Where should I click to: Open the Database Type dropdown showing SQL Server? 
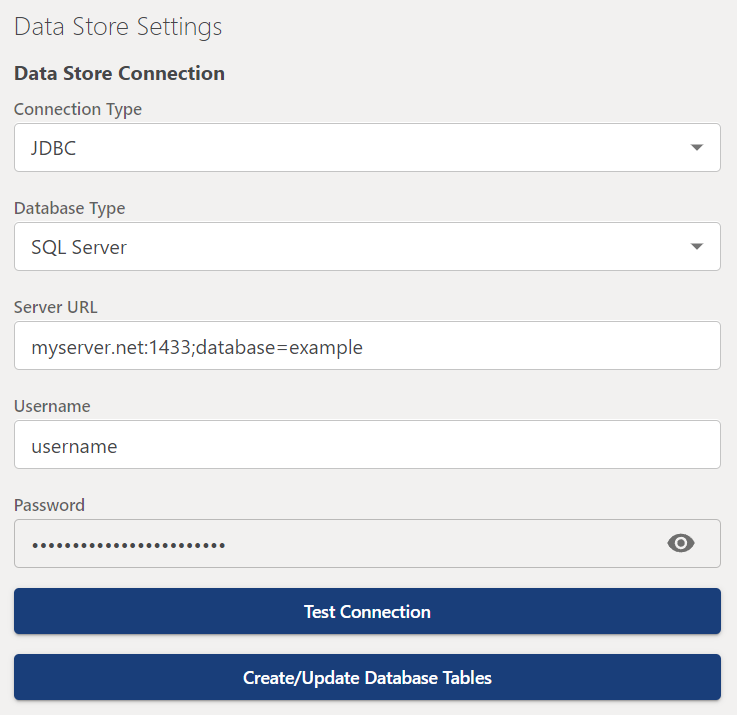pyautogui.click(x=367, y=246)
